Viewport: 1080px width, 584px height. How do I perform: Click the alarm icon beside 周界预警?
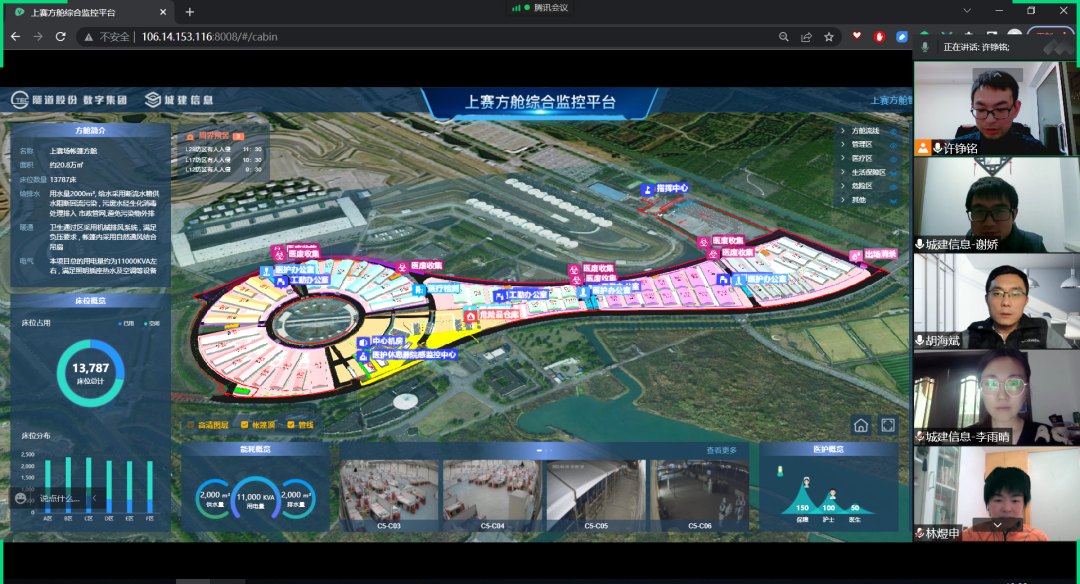point(190,136)
